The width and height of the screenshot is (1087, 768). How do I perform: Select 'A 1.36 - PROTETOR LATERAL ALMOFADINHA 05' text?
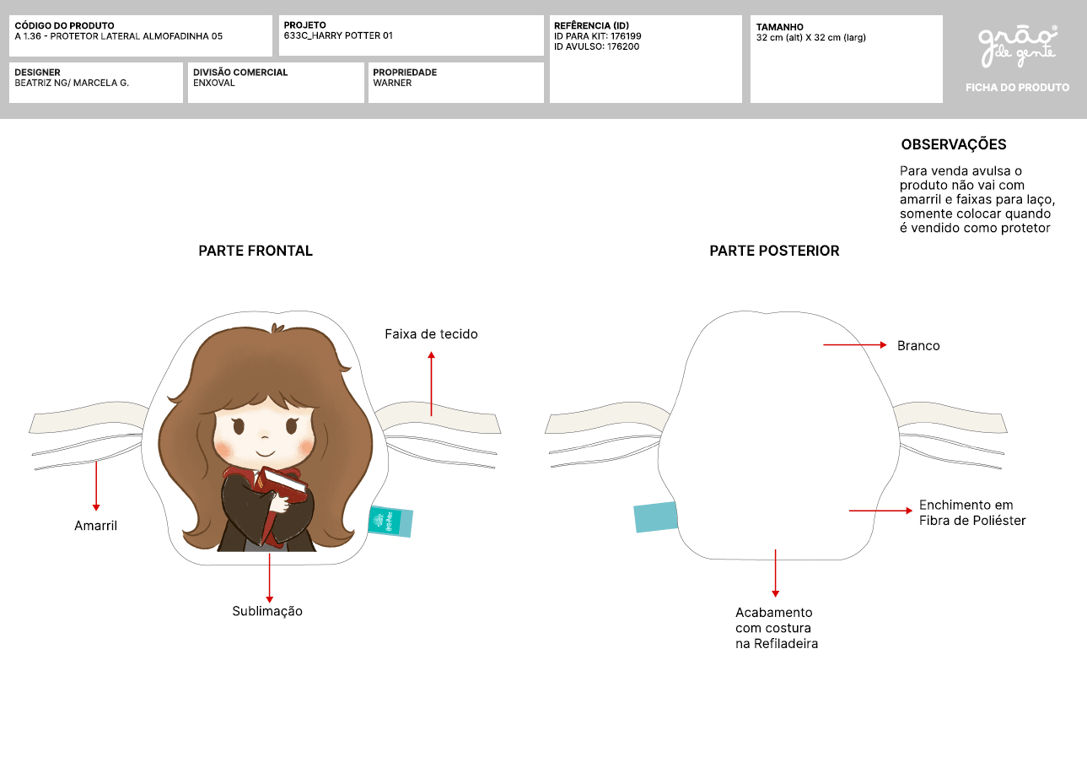119,36
